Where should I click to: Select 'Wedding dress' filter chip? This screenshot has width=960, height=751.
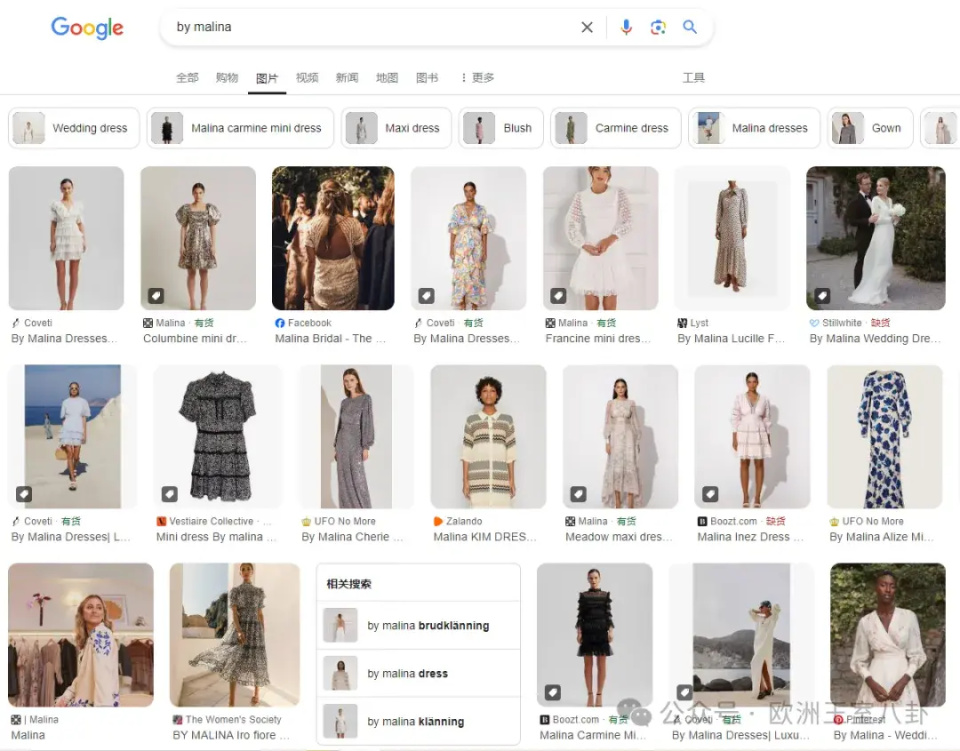point(74,128)
